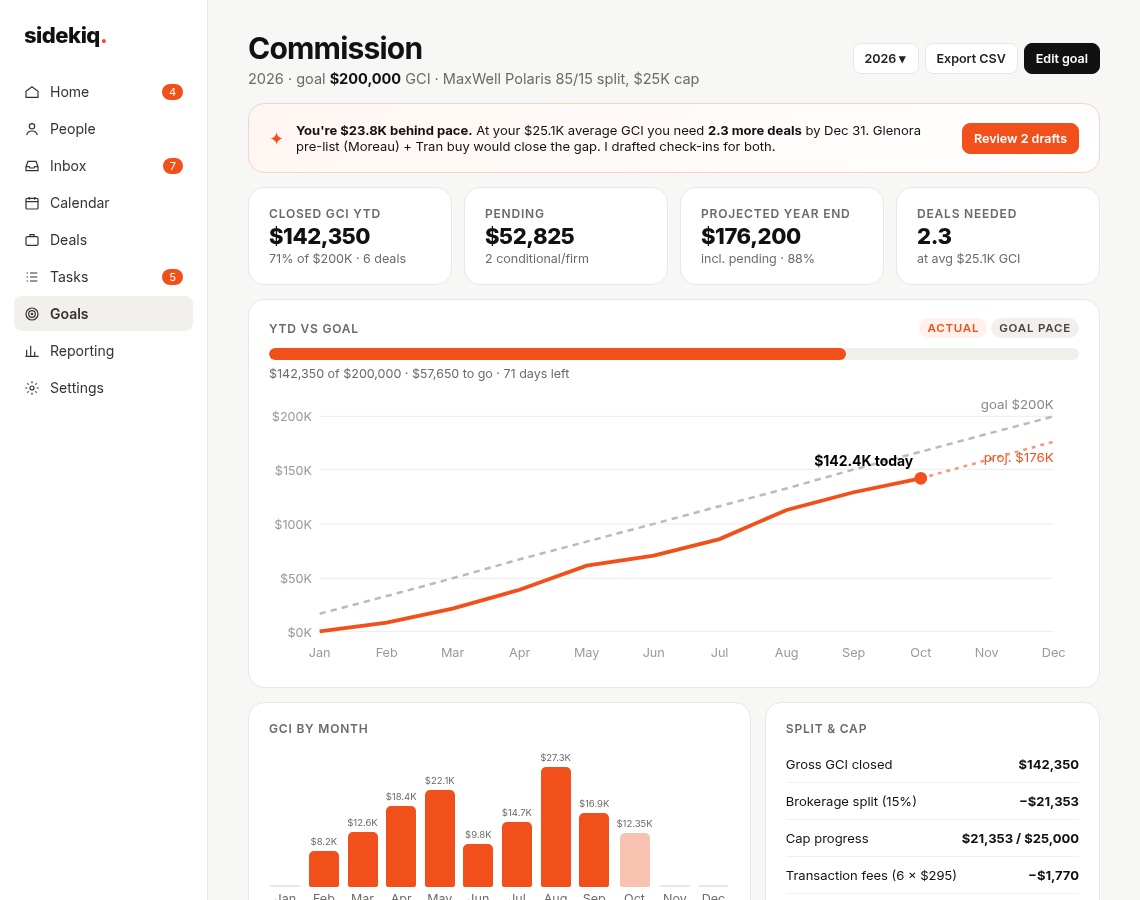Viewport: 1140px width, 900px height.
Task: Click the Brokerage split (15%) row
Action: point(932,801)
